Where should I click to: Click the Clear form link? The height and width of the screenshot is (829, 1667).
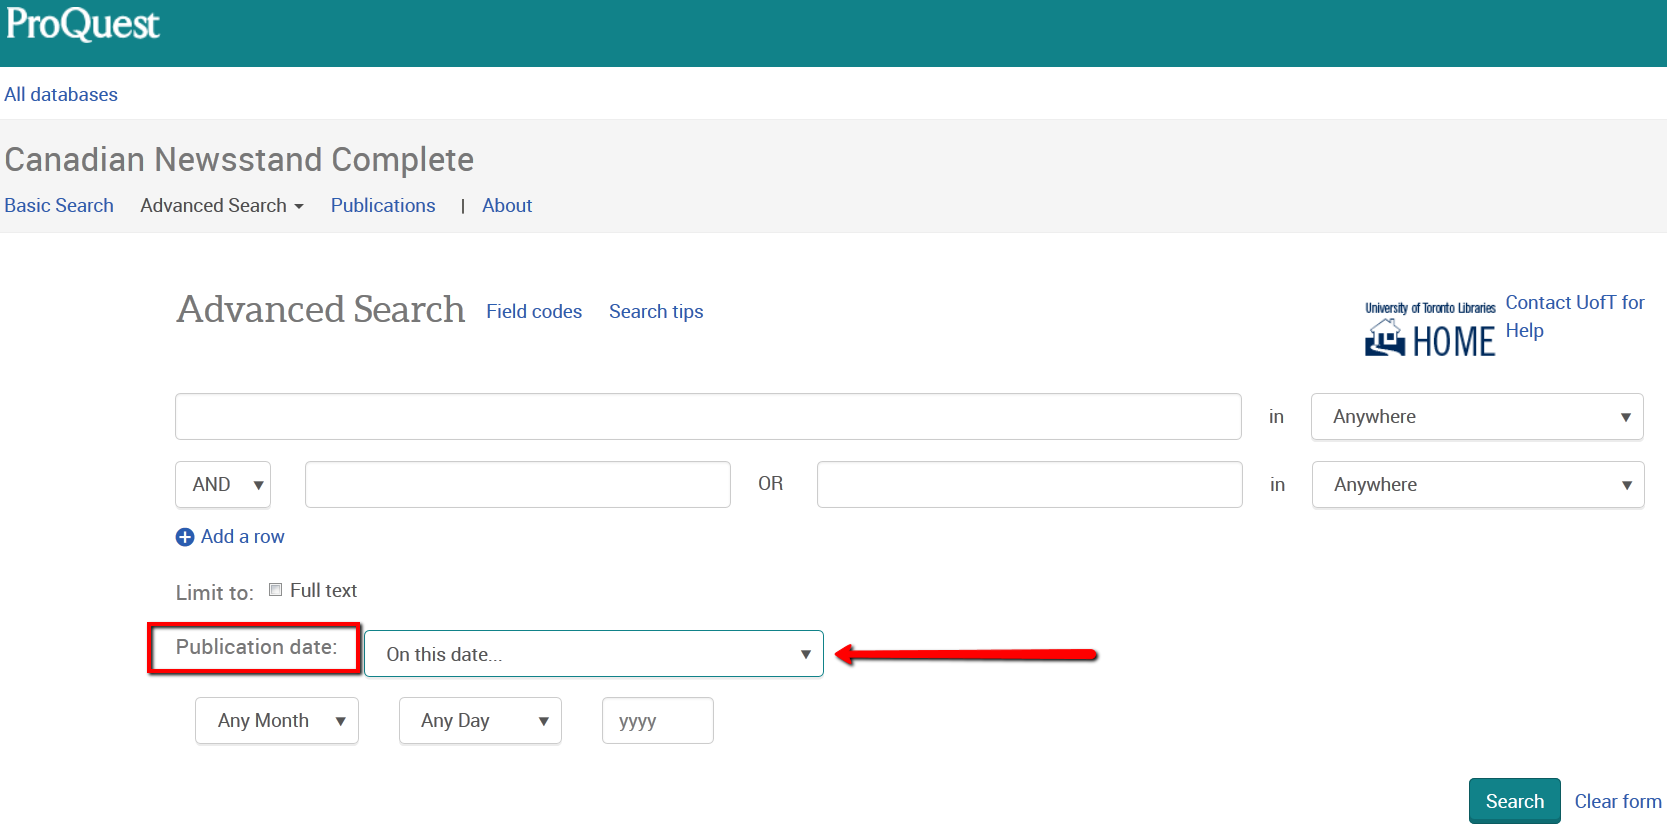(1618, 801)
